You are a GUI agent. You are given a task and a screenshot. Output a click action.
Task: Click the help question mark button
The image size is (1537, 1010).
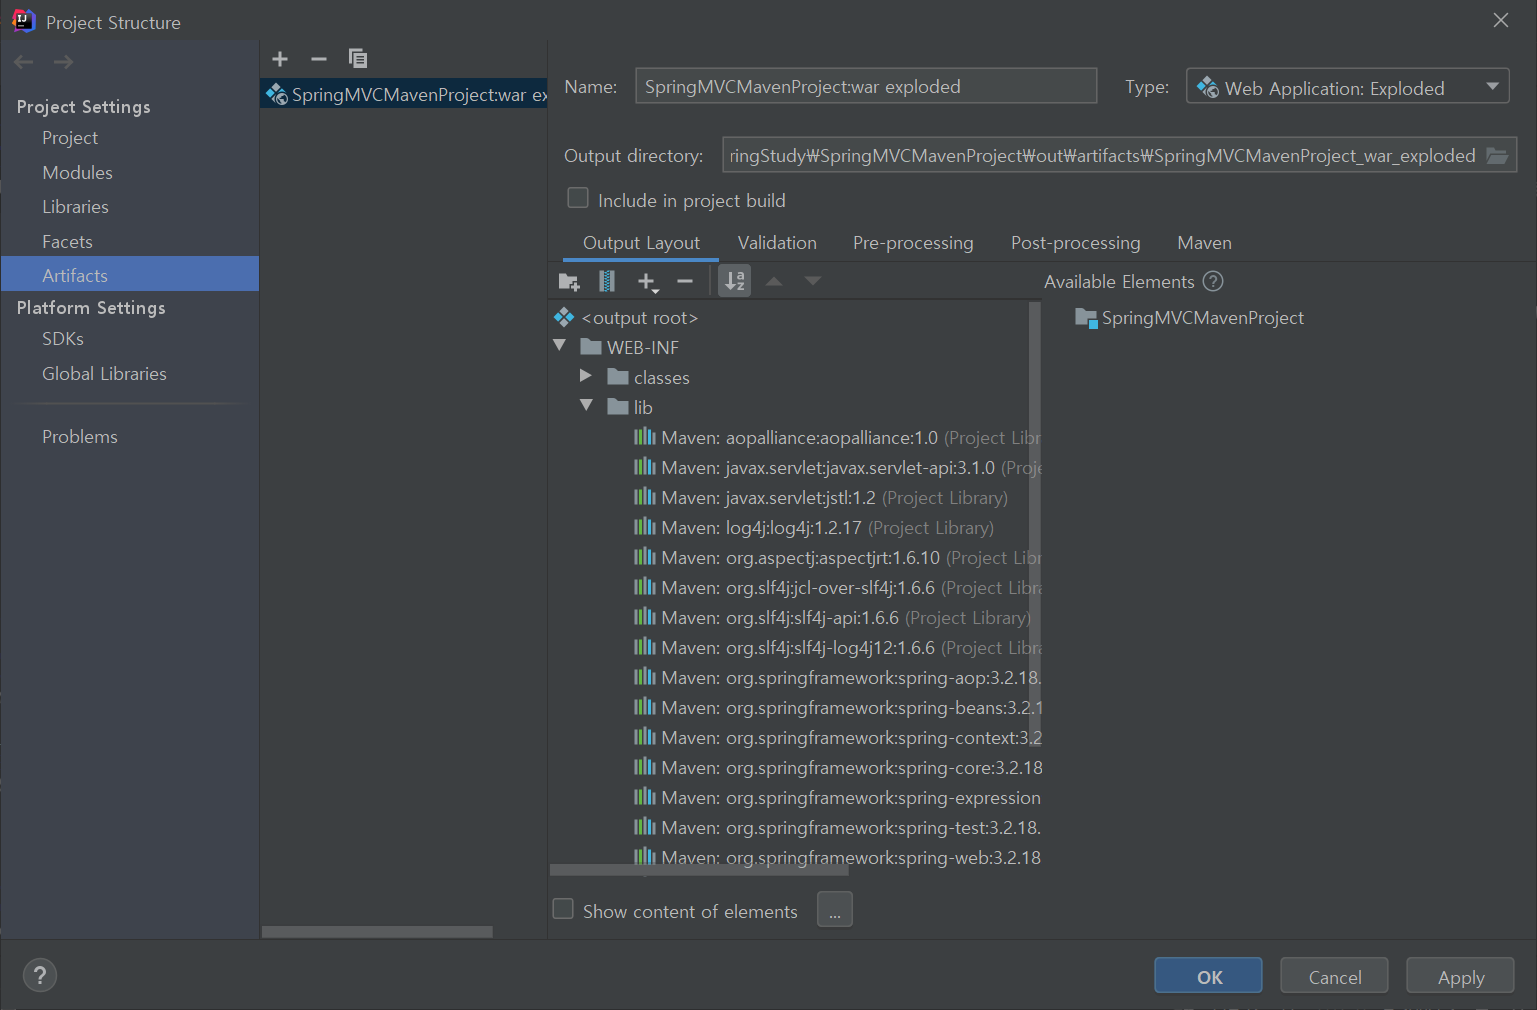[x=40, y=975]
